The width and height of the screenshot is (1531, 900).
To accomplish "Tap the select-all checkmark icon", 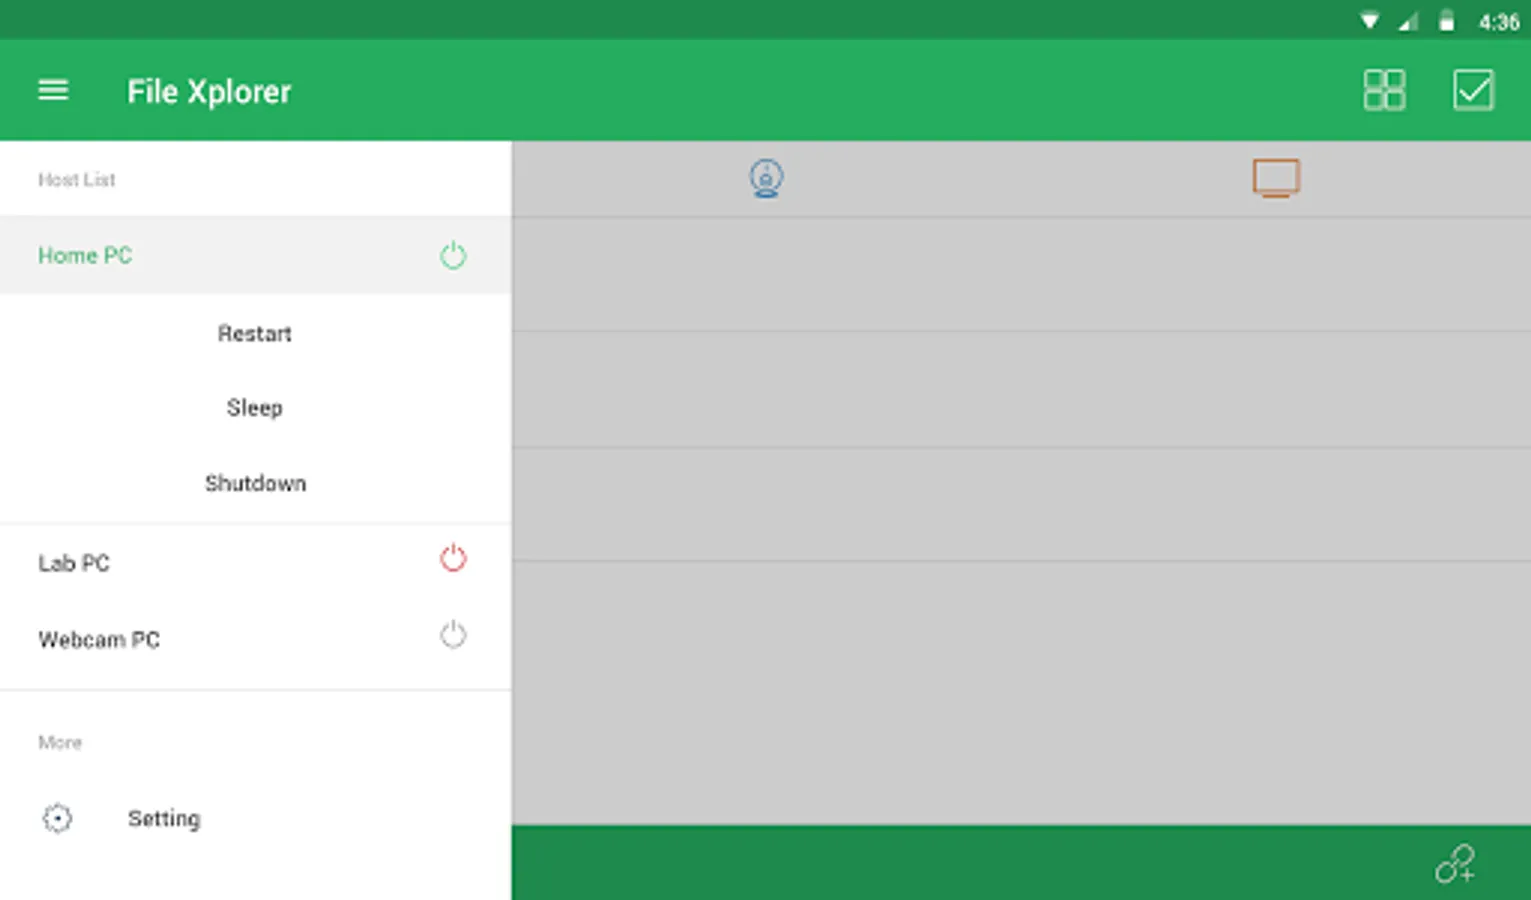I will pyautogui.click(x=1473, y=90).
